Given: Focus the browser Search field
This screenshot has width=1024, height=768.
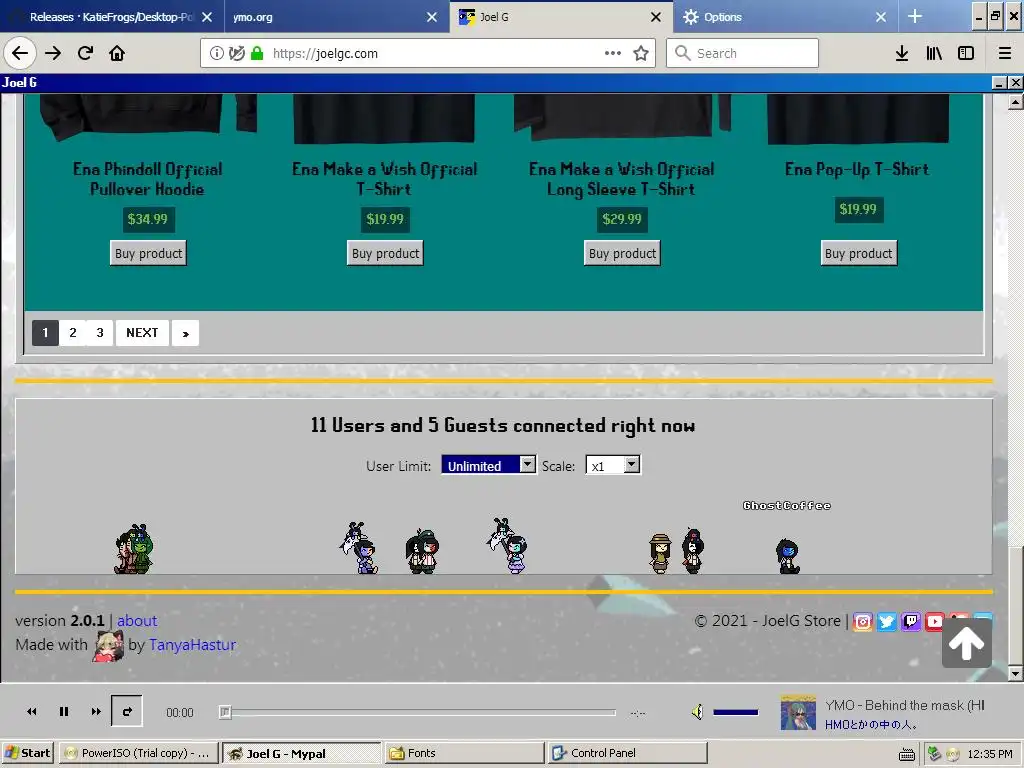Looking at the screenshot, I should pos(742,53).
